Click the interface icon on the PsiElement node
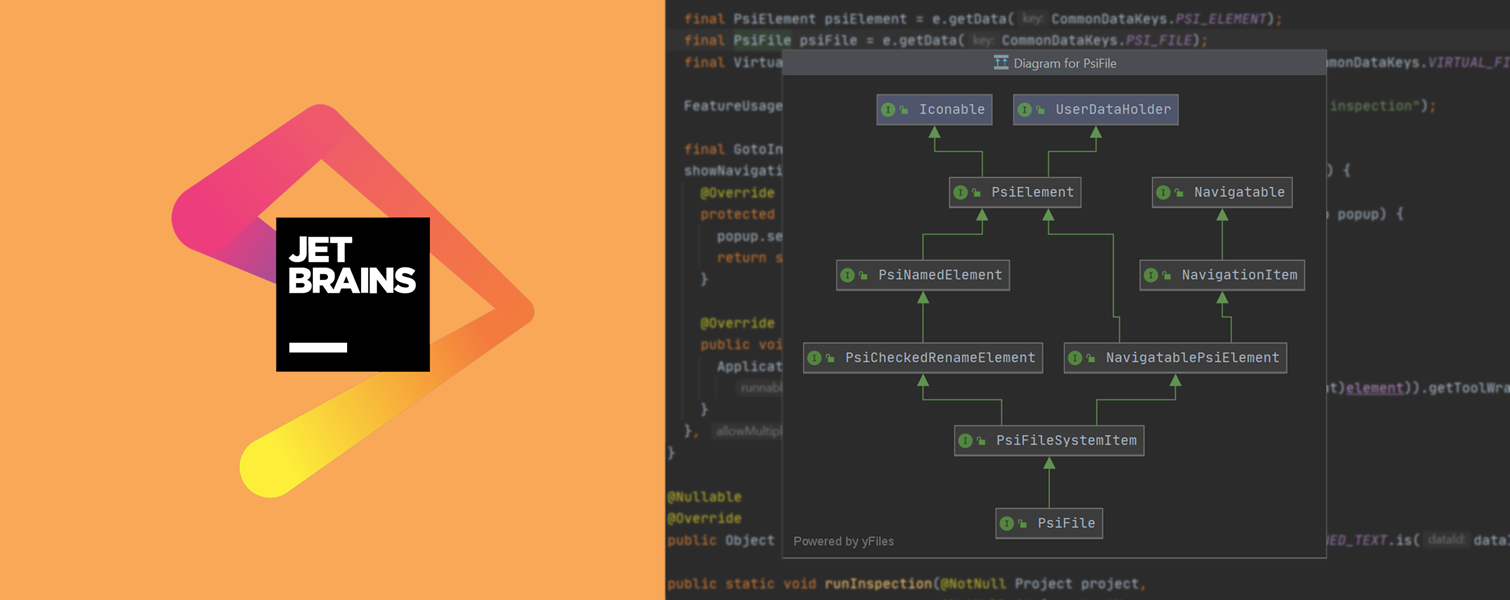The height and width of the screenshot is (600, 1510). click(x=960, y=193)
